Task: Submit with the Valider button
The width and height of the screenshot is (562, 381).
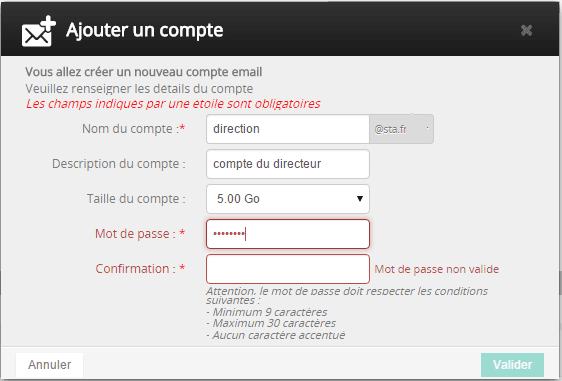Action: (x=513, y=365)
